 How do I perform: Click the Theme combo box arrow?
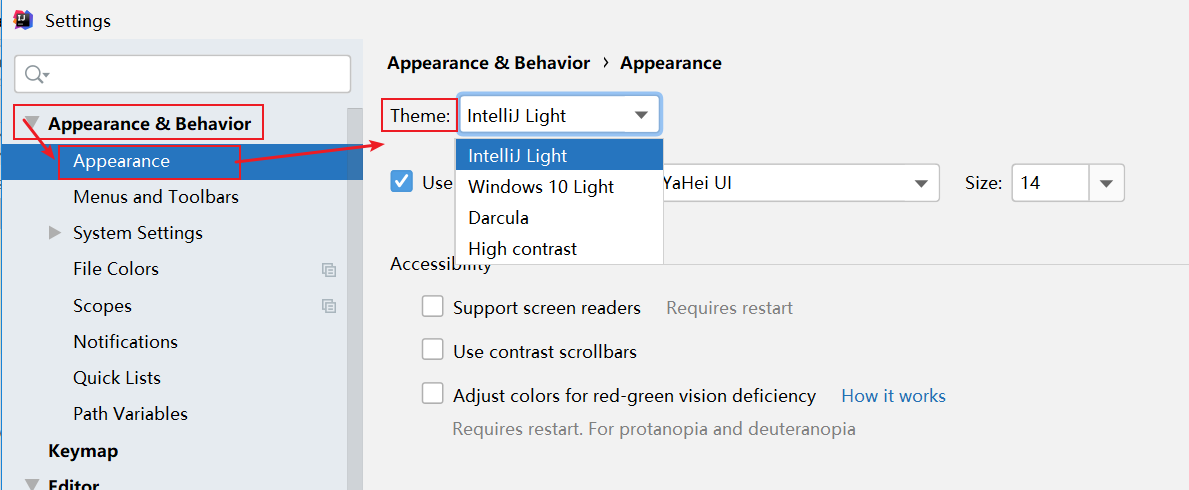[641, 115]
